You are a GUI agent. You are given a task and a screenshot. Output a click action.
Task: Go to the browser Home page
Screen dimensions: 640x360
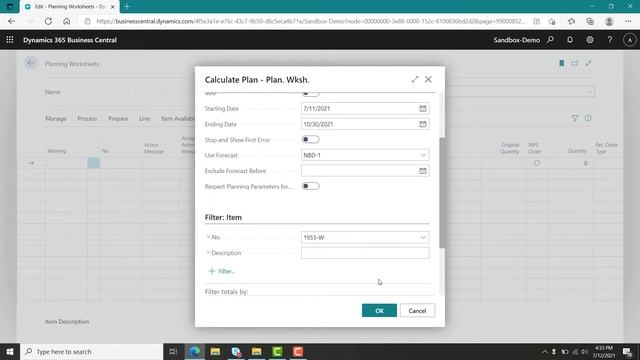(67, 21)
